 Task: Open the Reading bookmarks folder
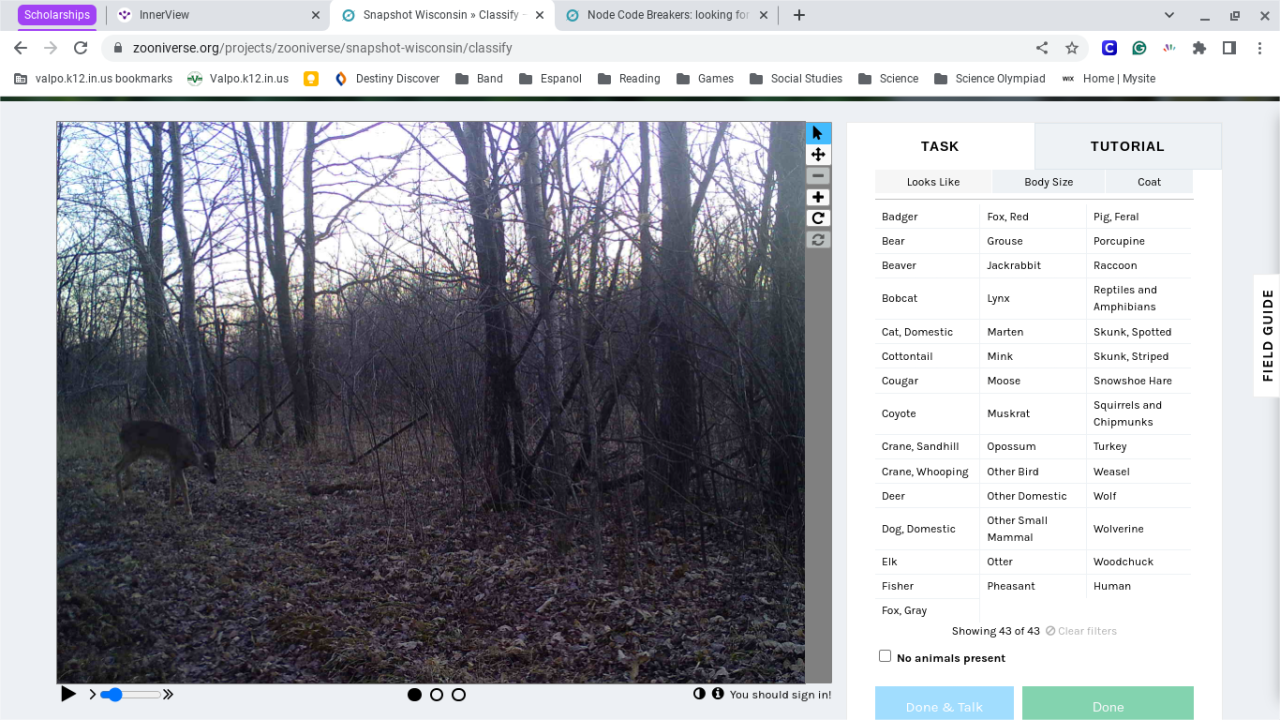point(628,79)
